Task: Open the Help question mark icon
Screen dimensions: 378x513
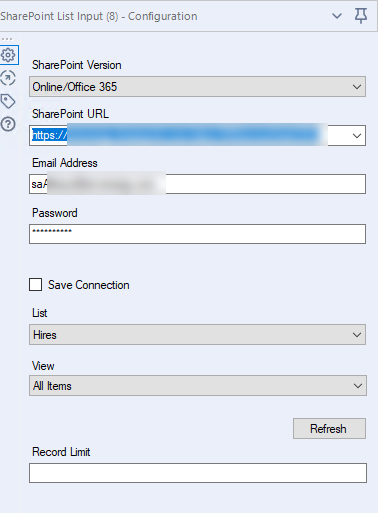Action: pyautogui.click(x=8, y=124)
